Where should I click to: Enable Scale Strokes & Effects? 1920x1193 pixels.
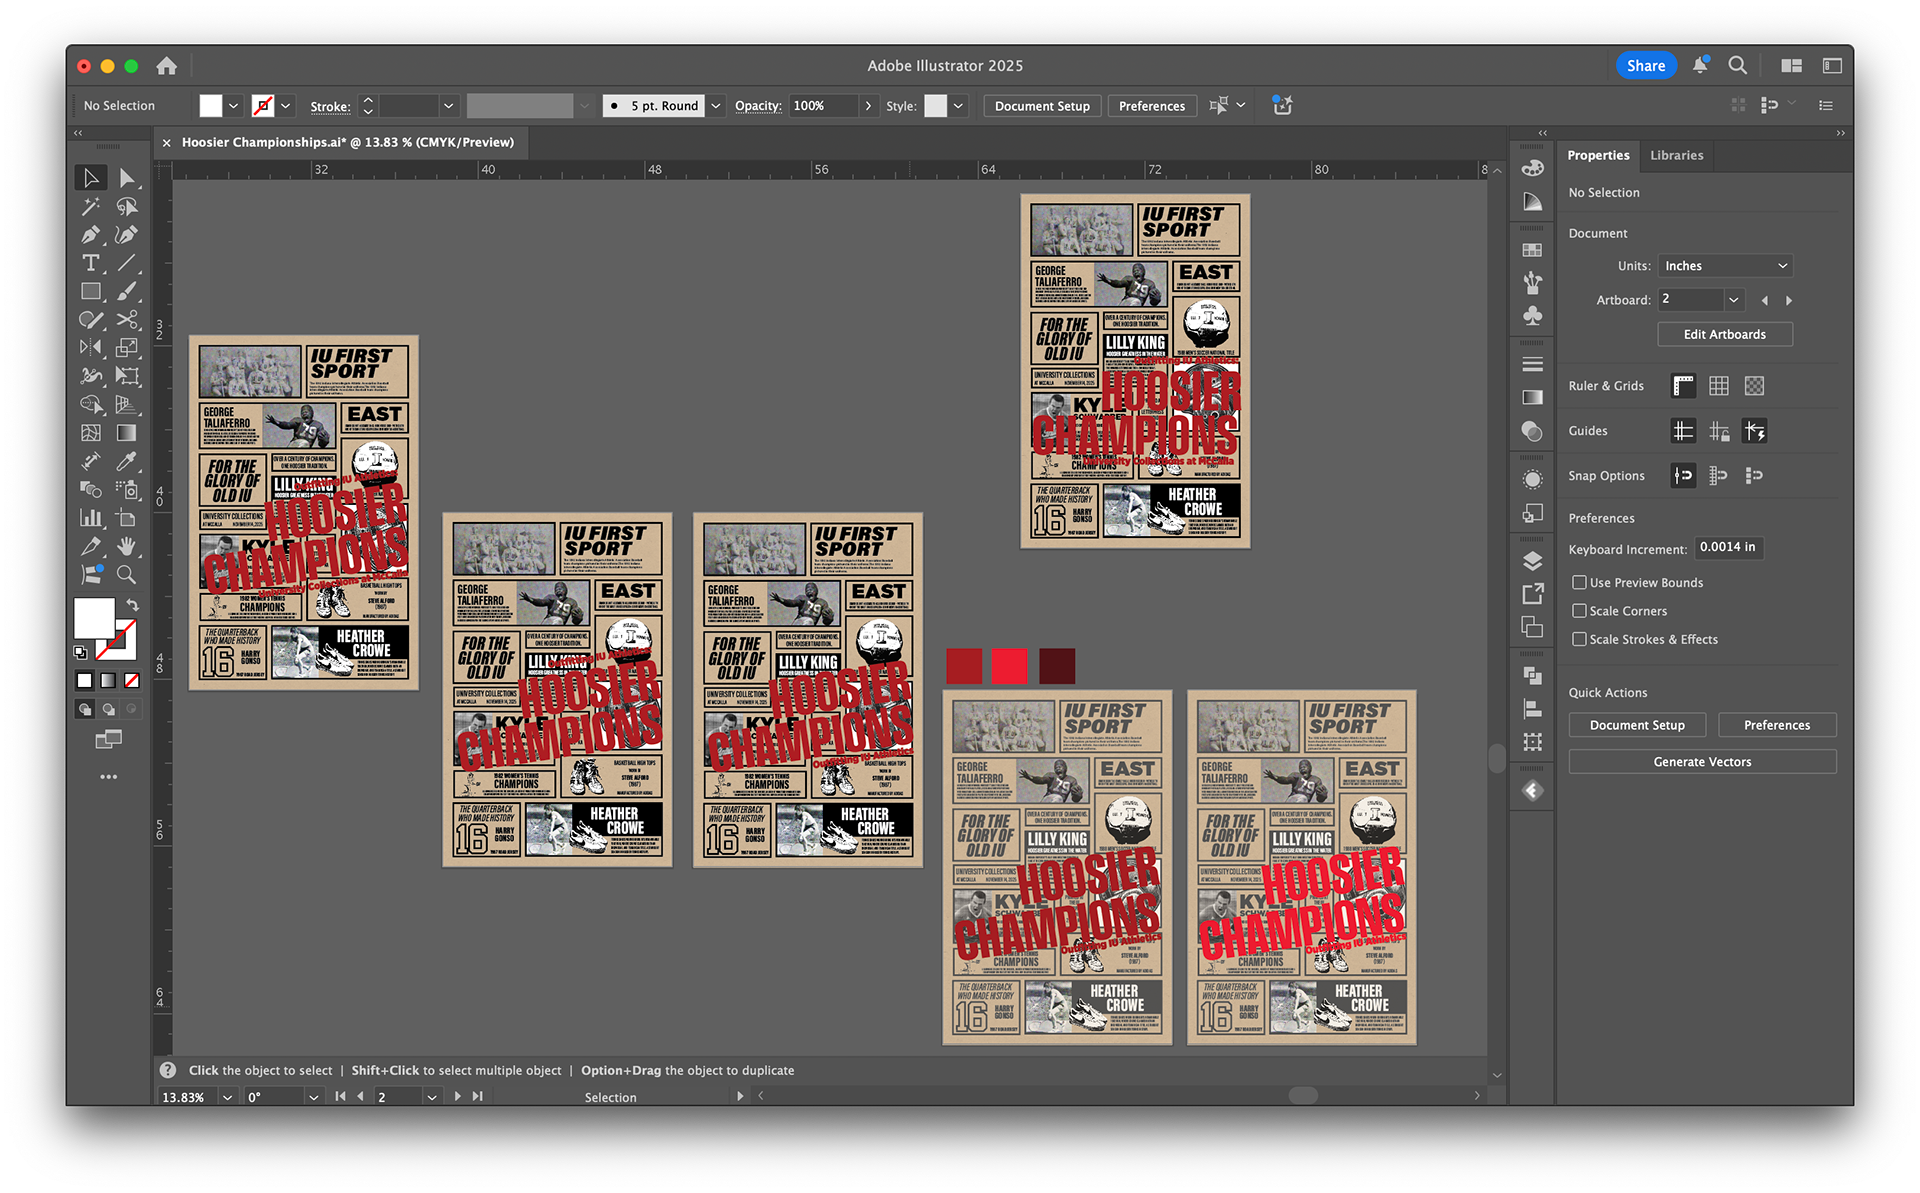coord(1580,639)
